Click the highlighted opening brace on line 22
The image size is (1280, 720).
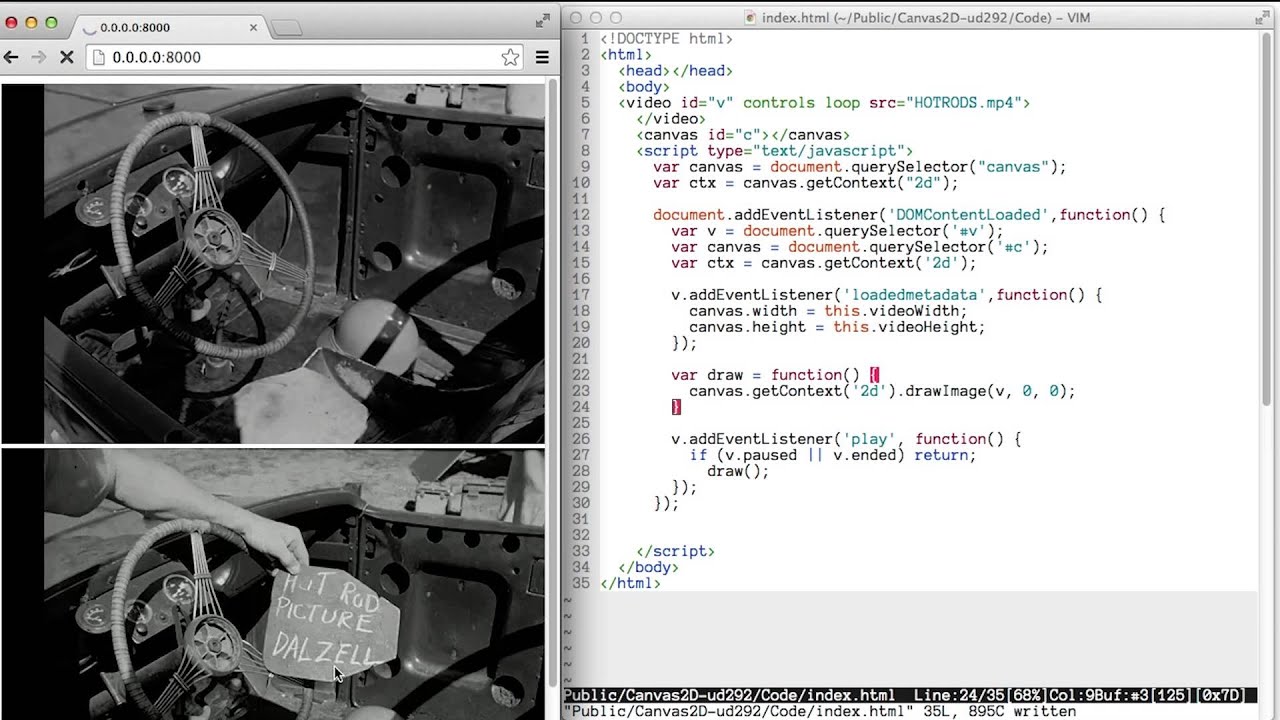(874, 375)
